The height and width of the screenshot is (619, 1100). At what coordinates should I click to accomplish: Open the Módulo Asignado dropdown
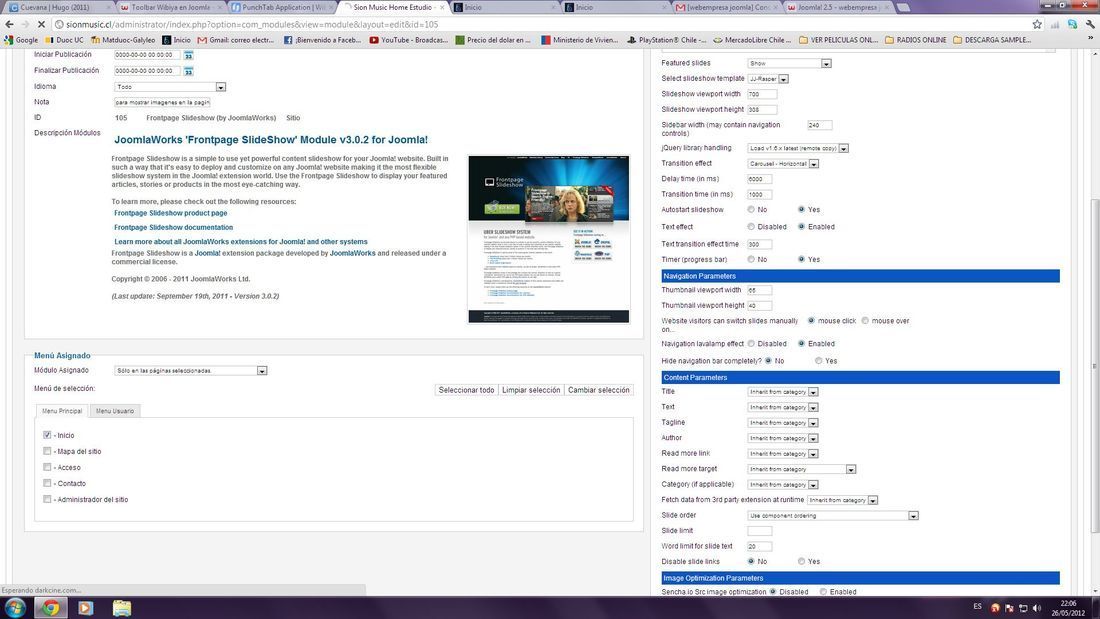191,371
